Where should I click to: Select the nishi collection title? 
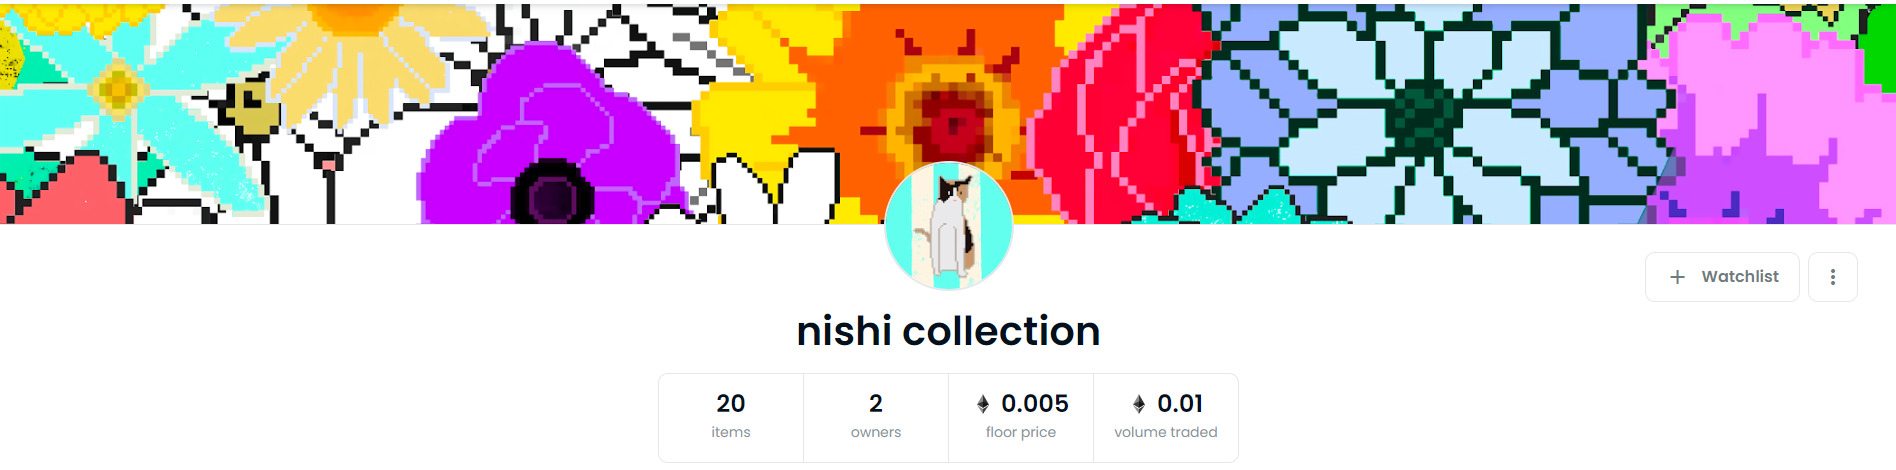(948, 331)
